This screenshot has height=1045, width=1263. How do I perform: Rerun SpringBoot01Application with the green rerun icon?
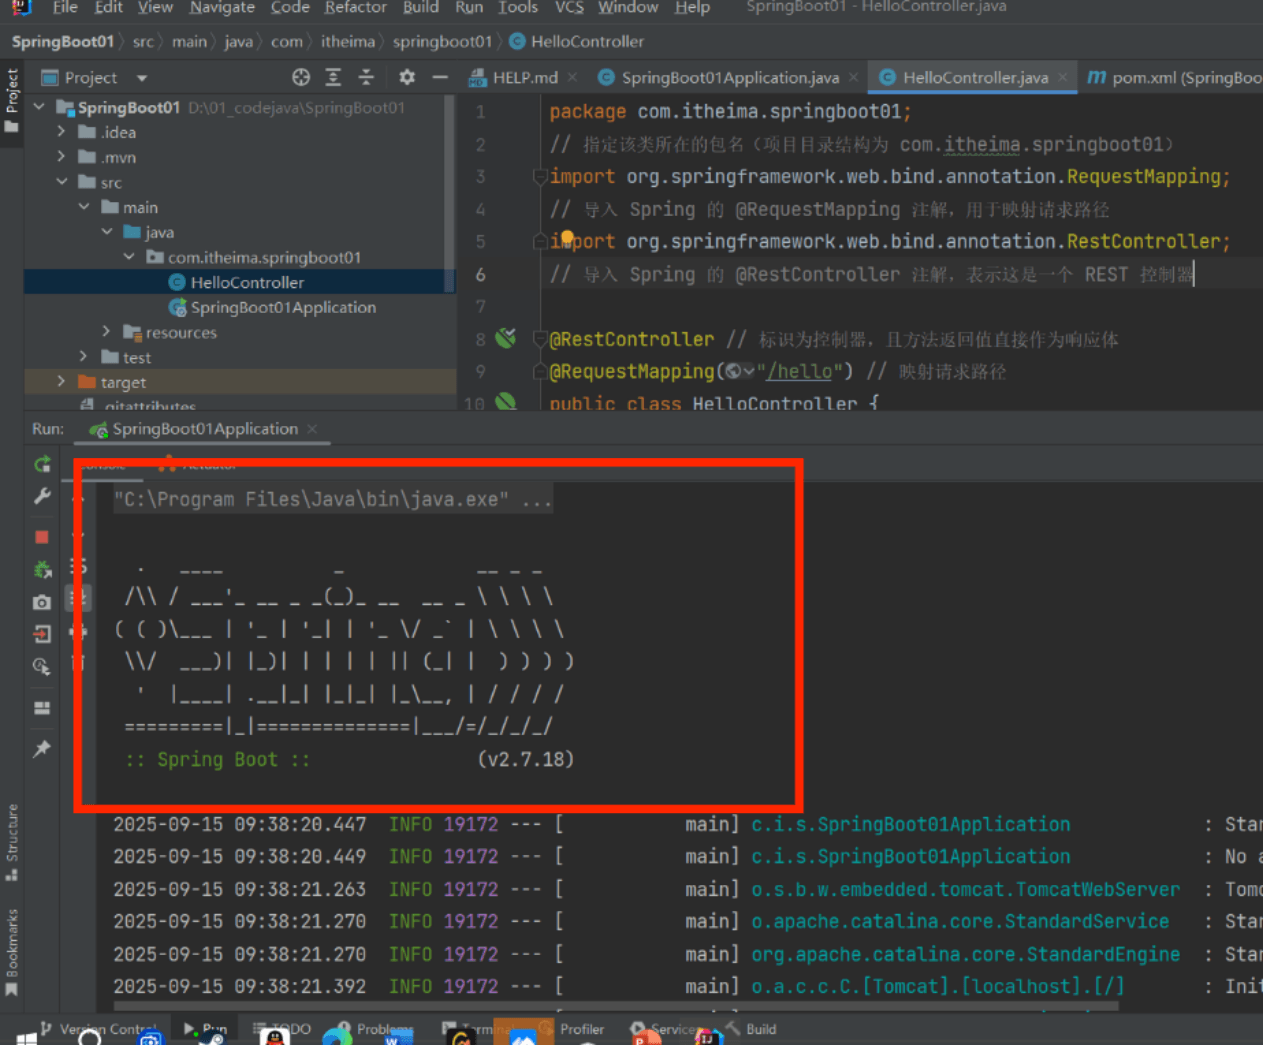point(42,464)
